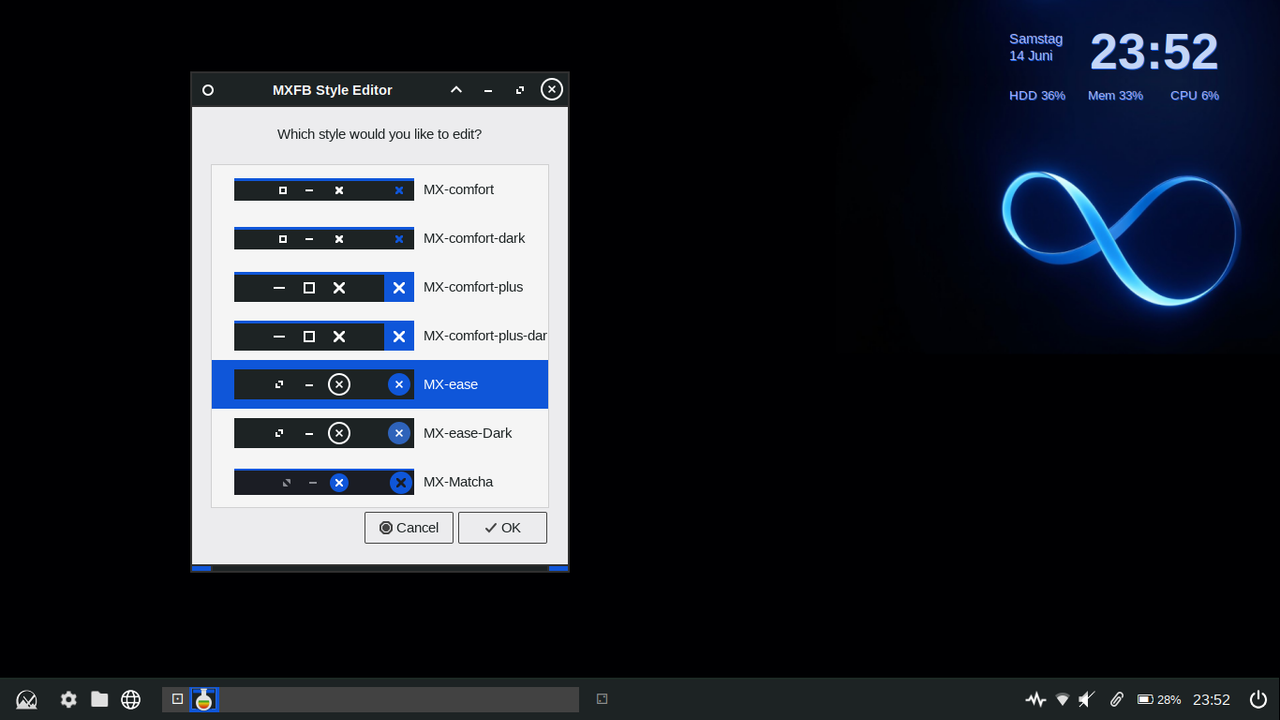Click the paperclip clipboard tray icon
The image size is (1280, 720).
[1117, 700]
